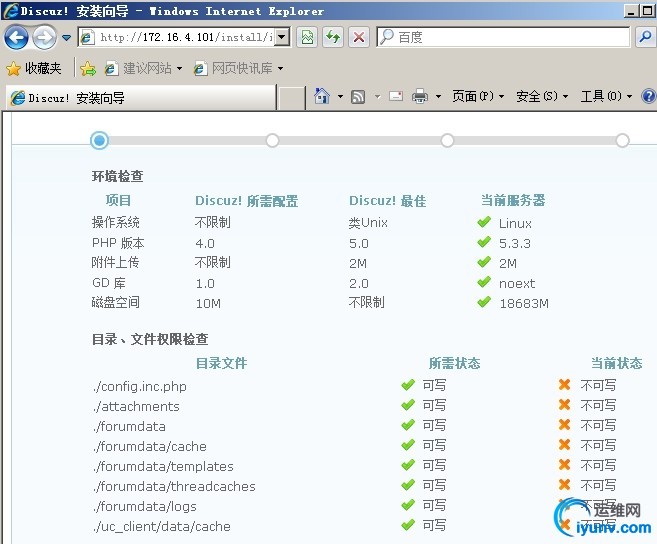
Task: Open the 安全(S) menu
Action: point(542,96)
